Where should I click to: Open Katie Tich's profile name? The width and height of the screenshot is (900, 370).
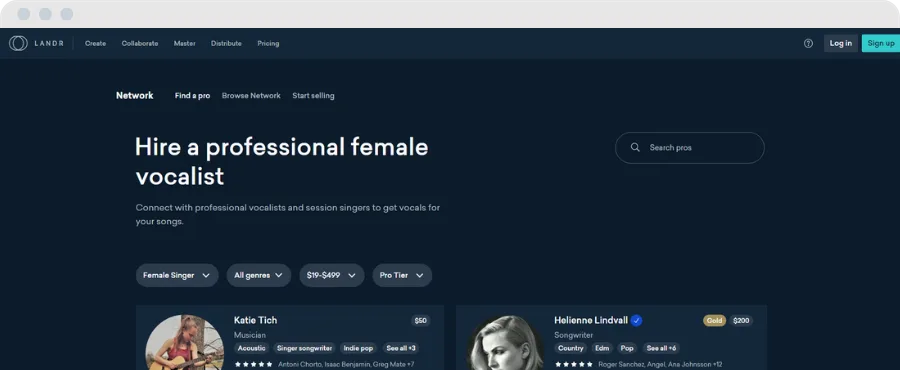[x=255, y=320]
